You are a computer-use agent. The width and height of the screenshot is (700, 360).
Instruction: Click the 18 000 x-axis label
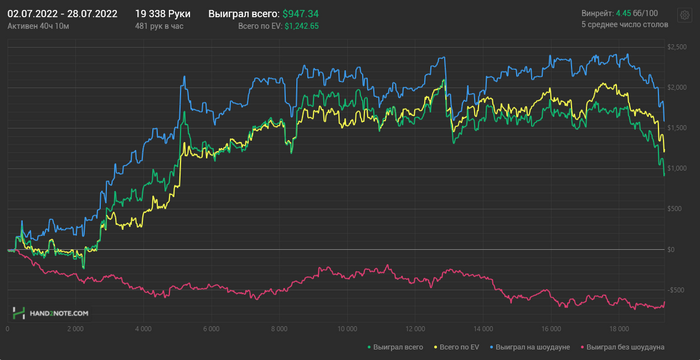[x=618, y=329]
